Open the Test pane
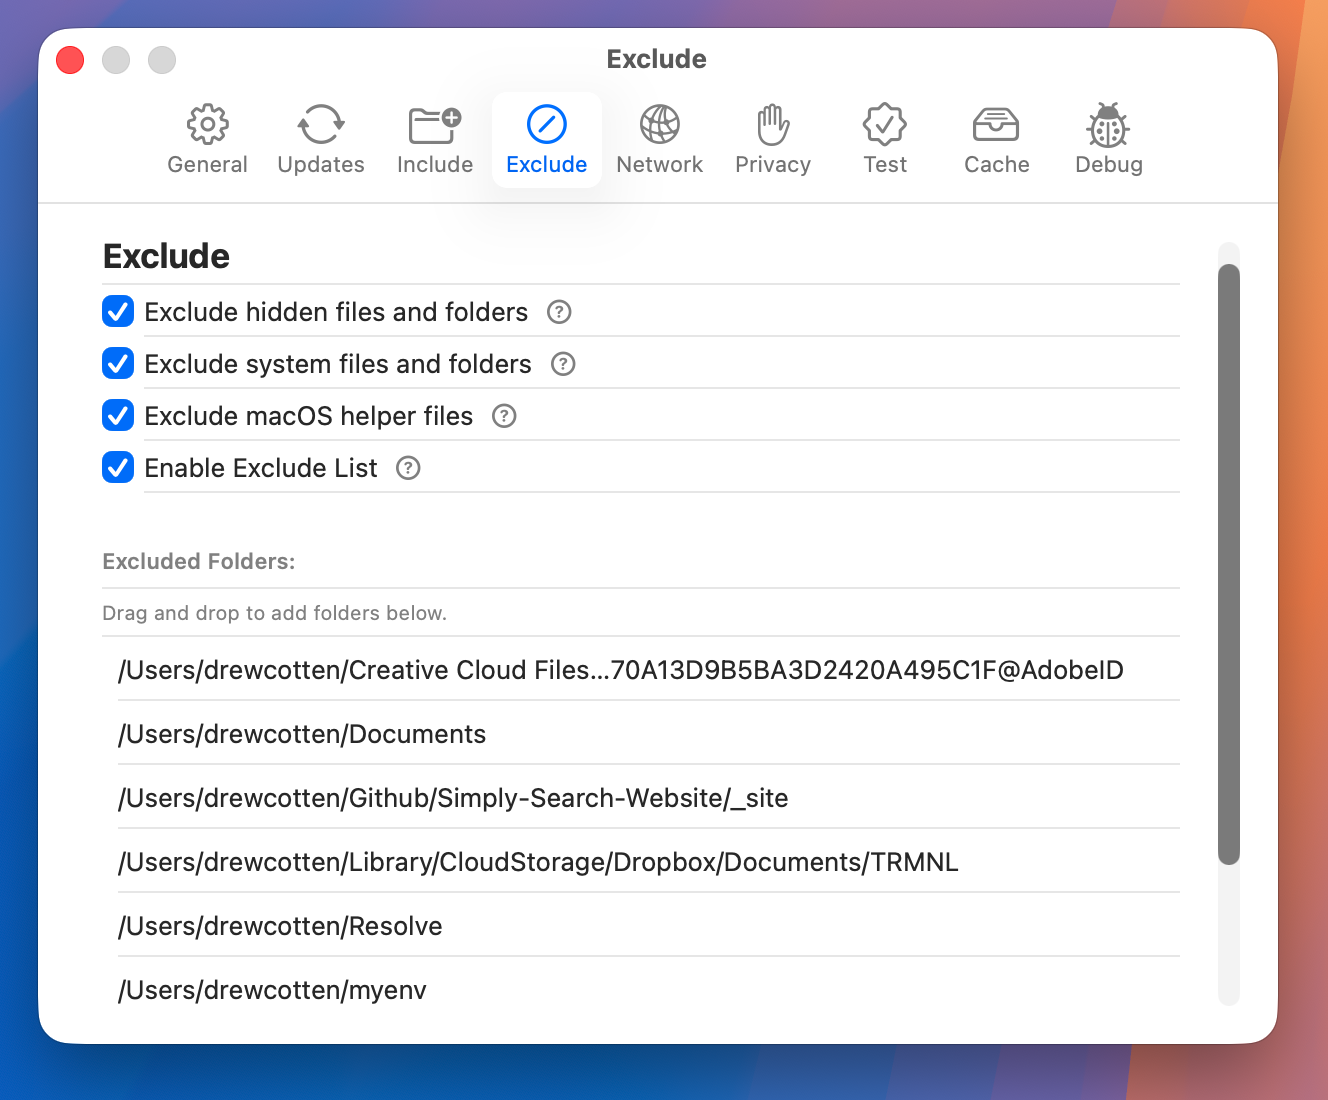 coord(884,138)
